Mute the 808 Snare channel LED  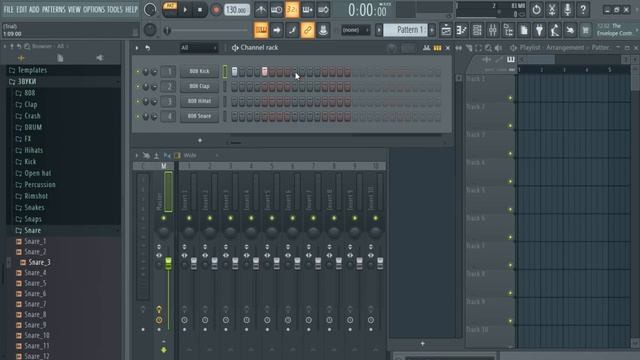(138, 116)
